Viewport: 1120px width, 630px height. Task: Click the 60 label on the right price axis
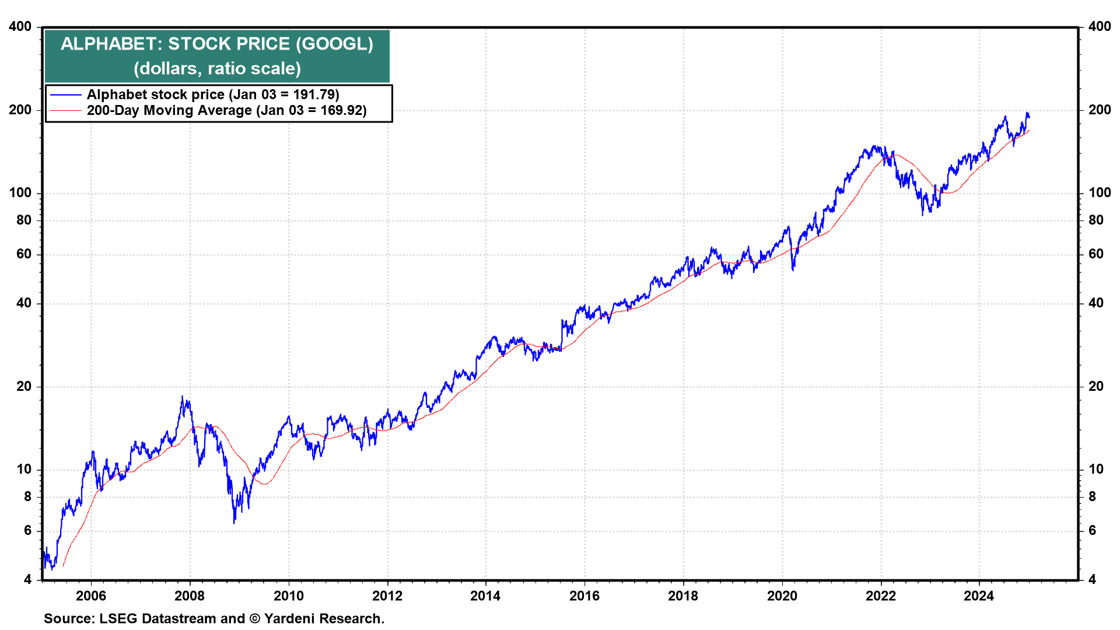(1096, 254)
